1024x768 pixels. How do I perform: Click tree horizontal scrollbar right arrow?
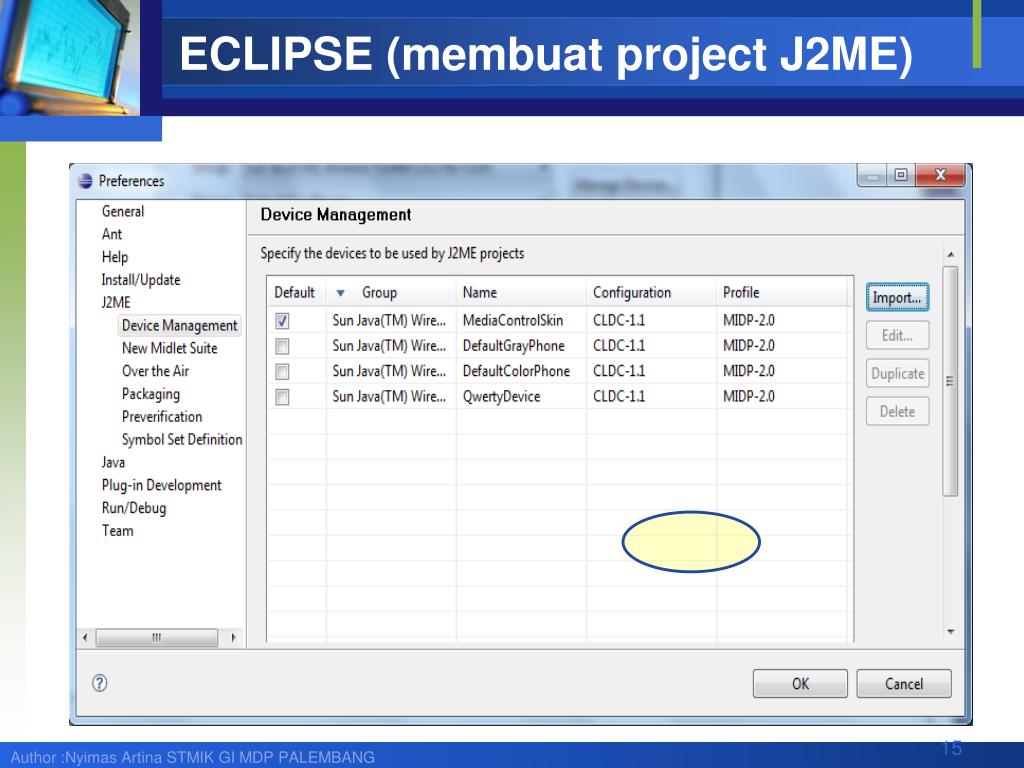(233, 637)
